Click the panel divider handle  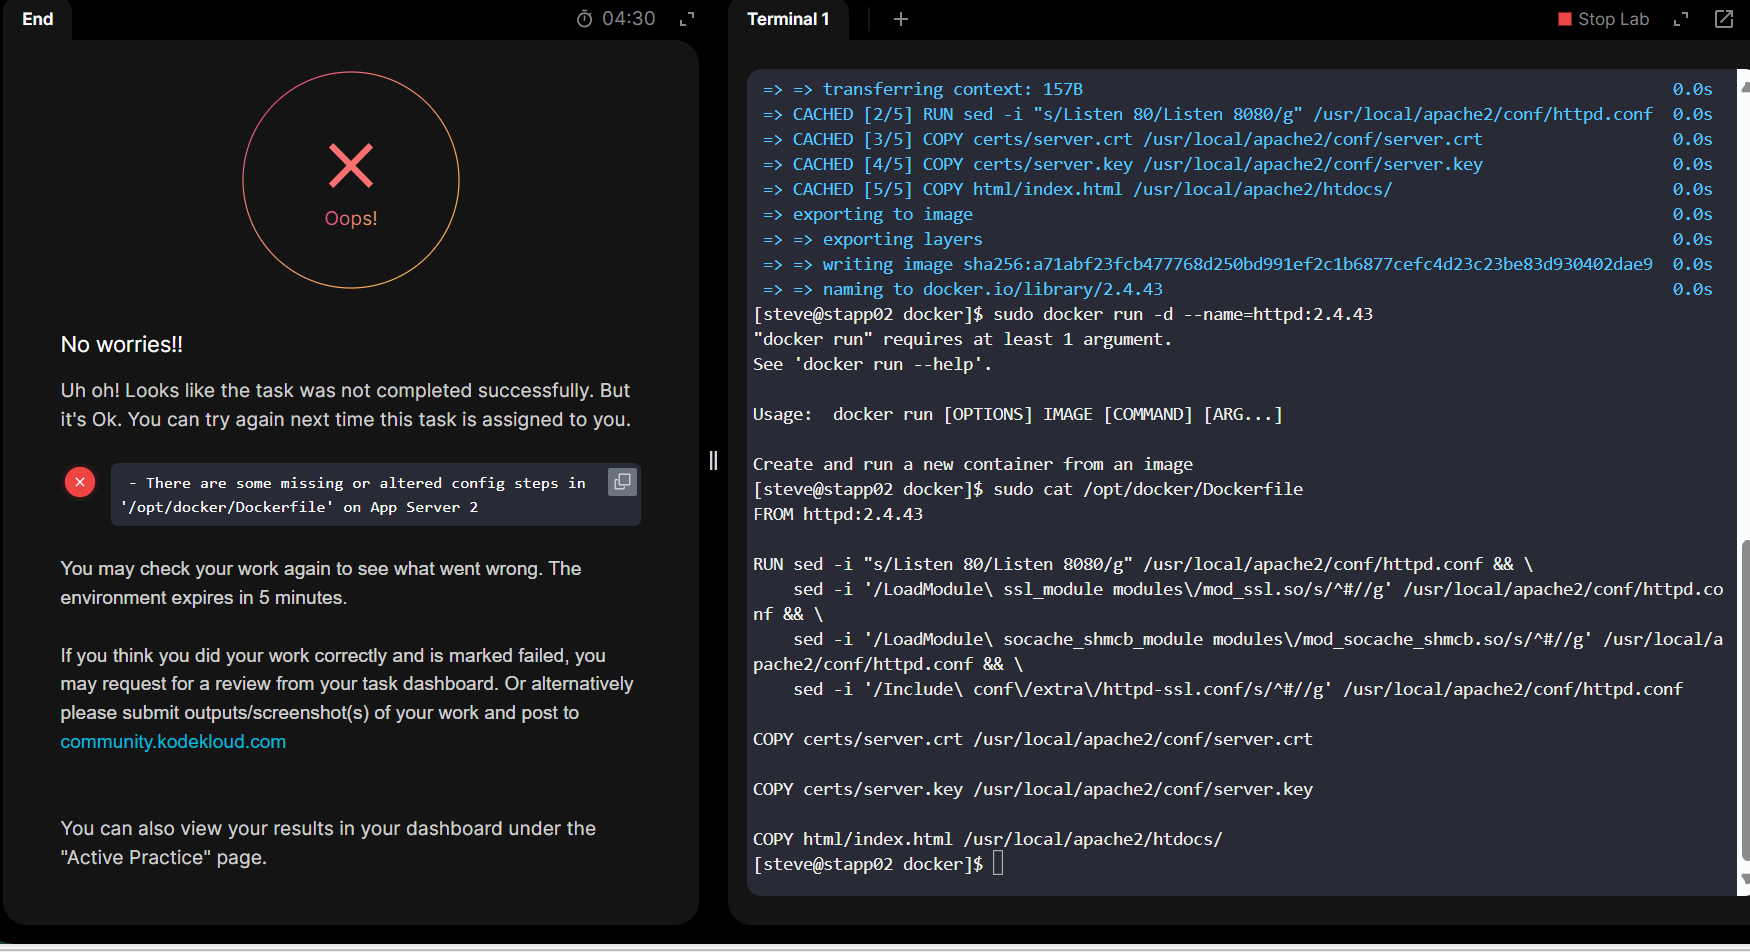(713, 460)
